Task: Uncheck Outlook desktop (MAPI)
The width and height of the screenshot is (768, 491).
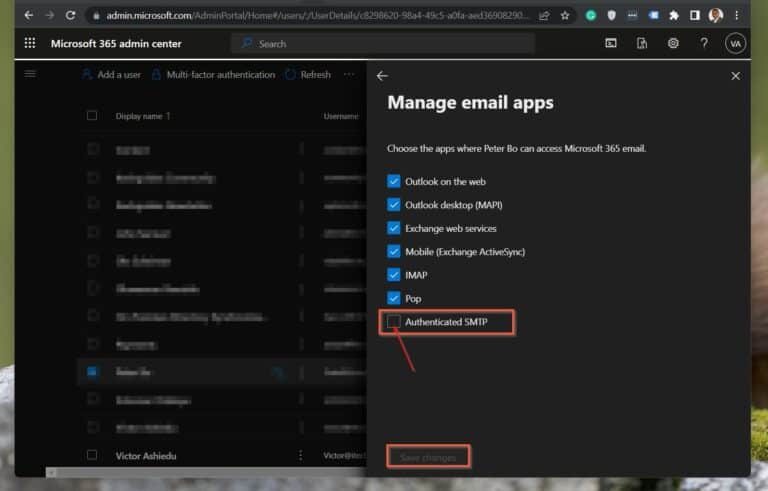Action: (393, 204)
